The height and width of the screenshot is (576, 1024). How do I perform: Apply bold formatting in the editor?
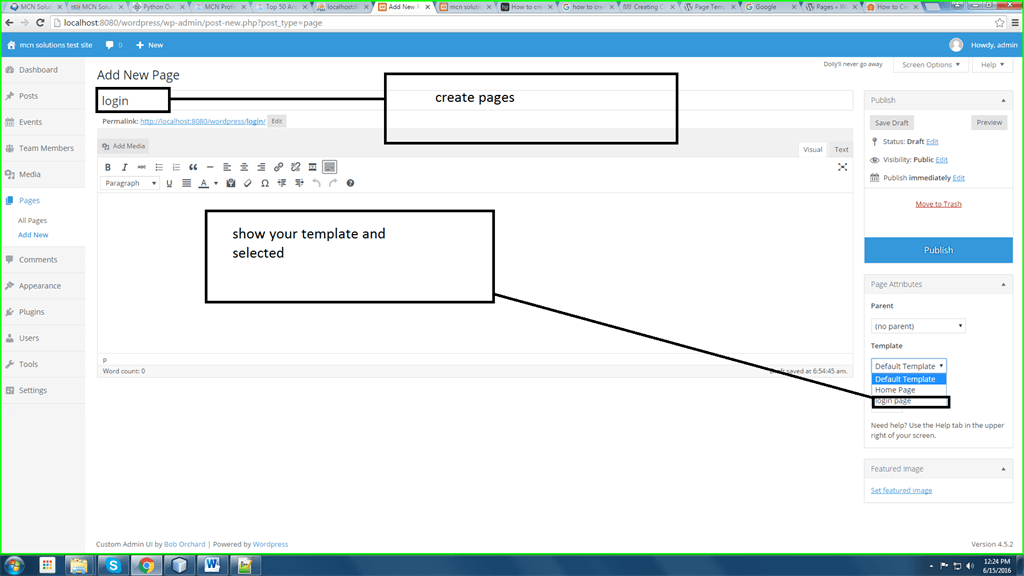[108, 166]
